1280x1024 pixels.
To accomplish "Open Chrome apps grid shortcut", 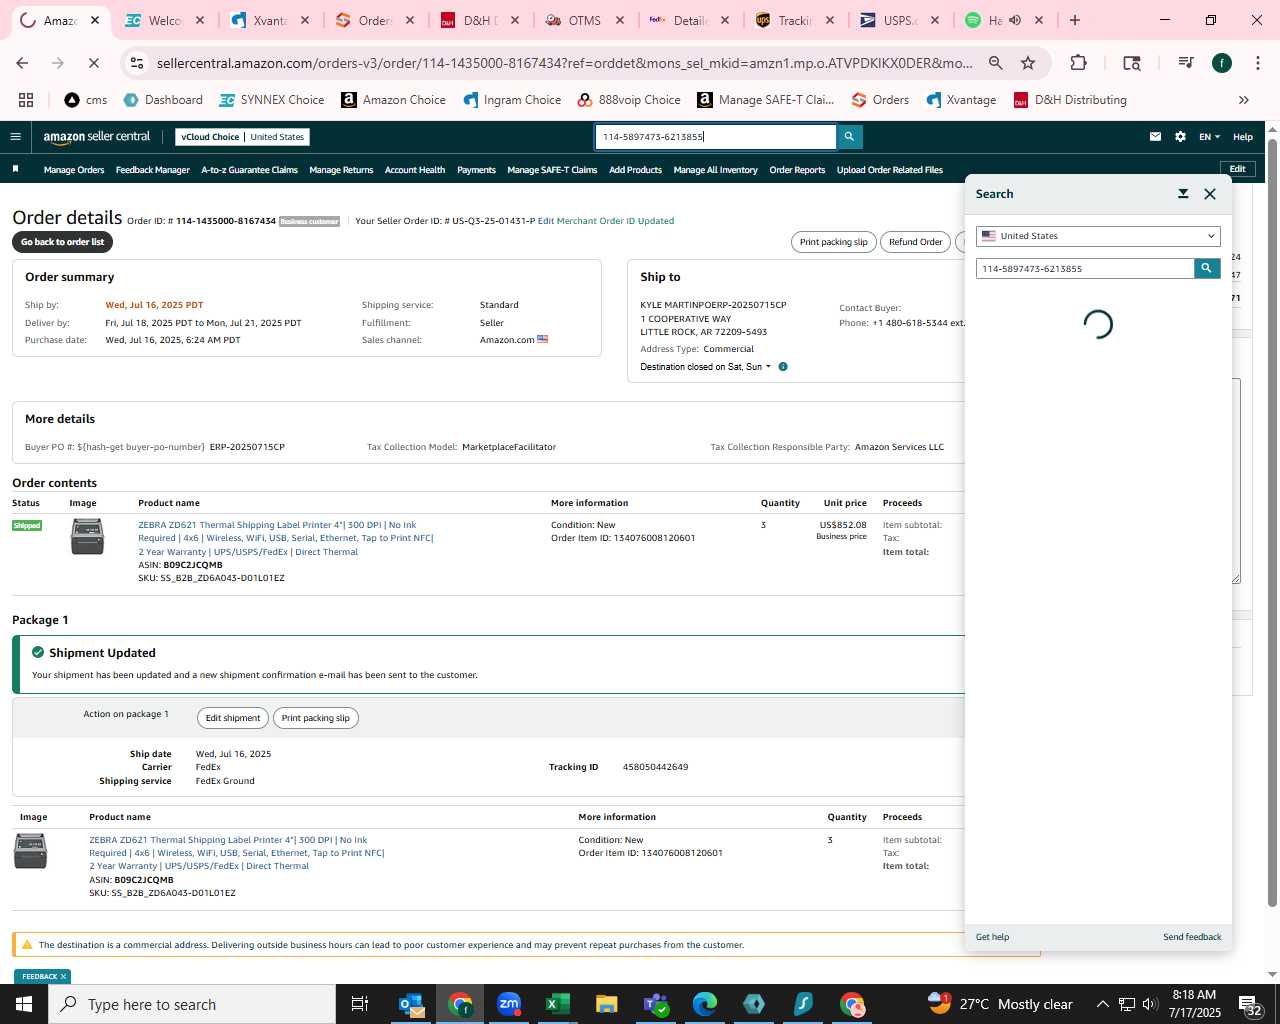I will coord(26,100).
